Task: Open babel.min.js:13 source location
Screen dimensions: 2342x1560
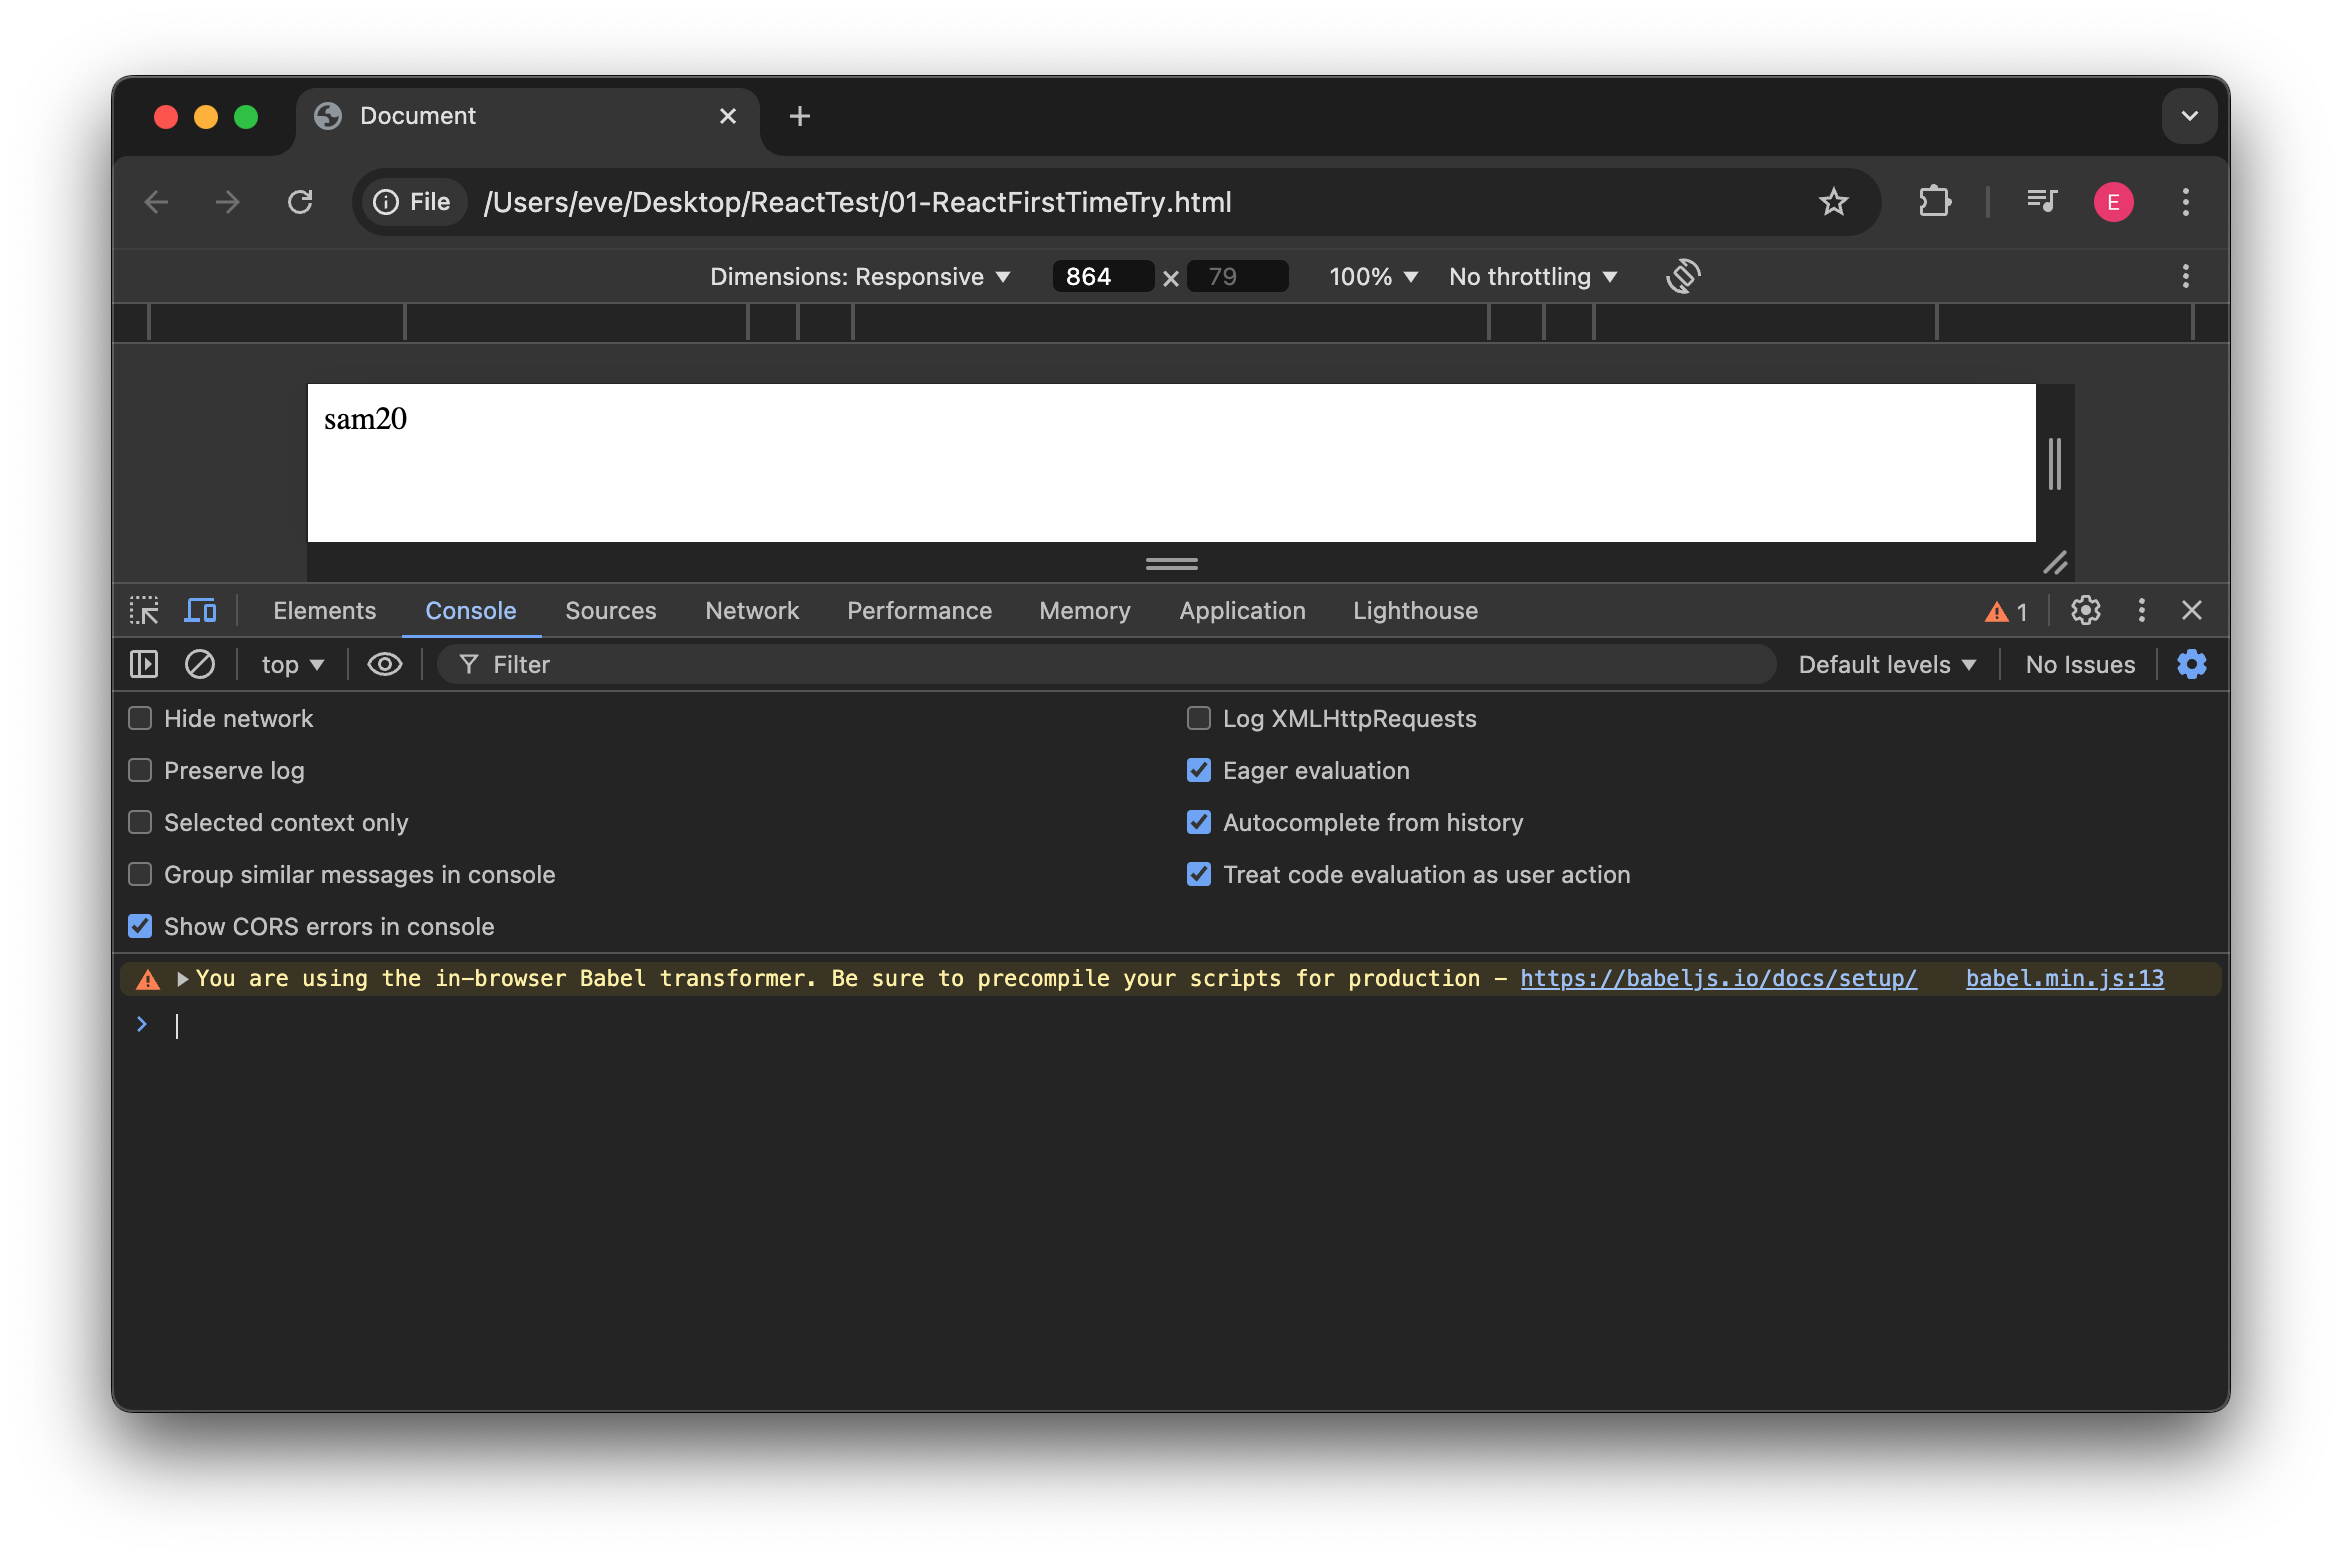Action: (x=2064, y=978)
